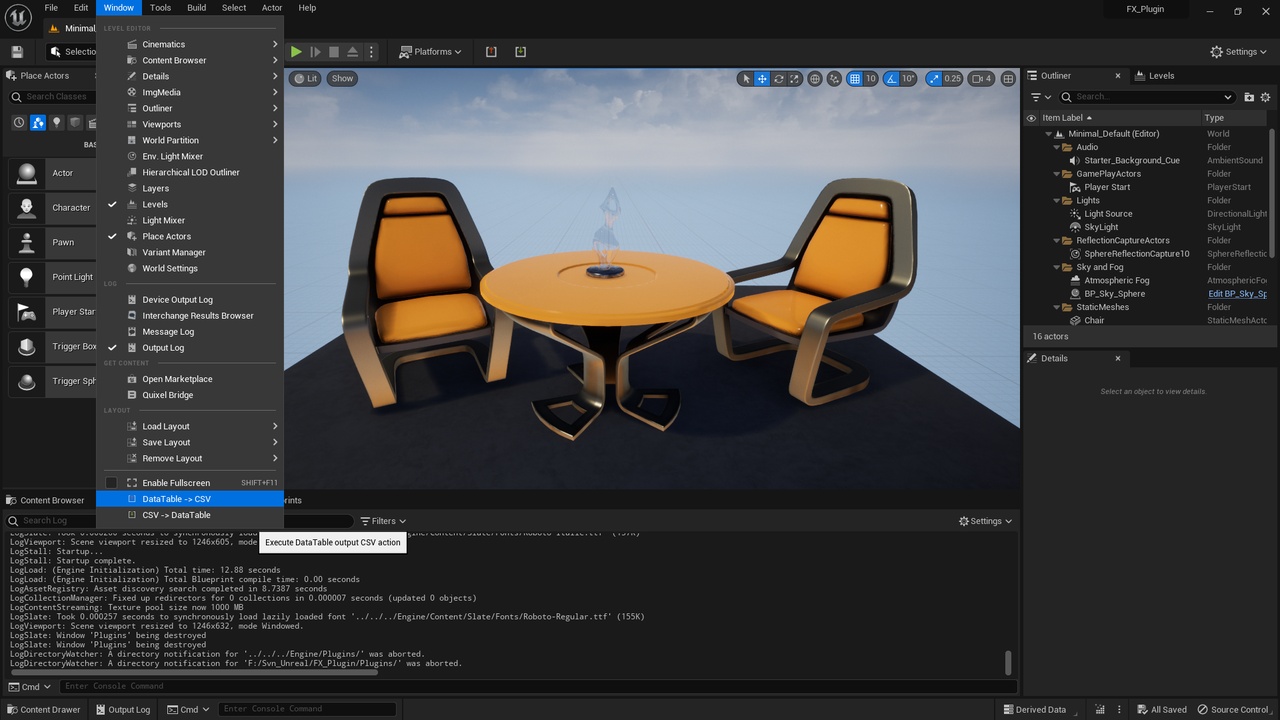Open the Platforms dropdown
This screenshot has width=1280, height=720.
pyautogui.click(x=431, y=52)
